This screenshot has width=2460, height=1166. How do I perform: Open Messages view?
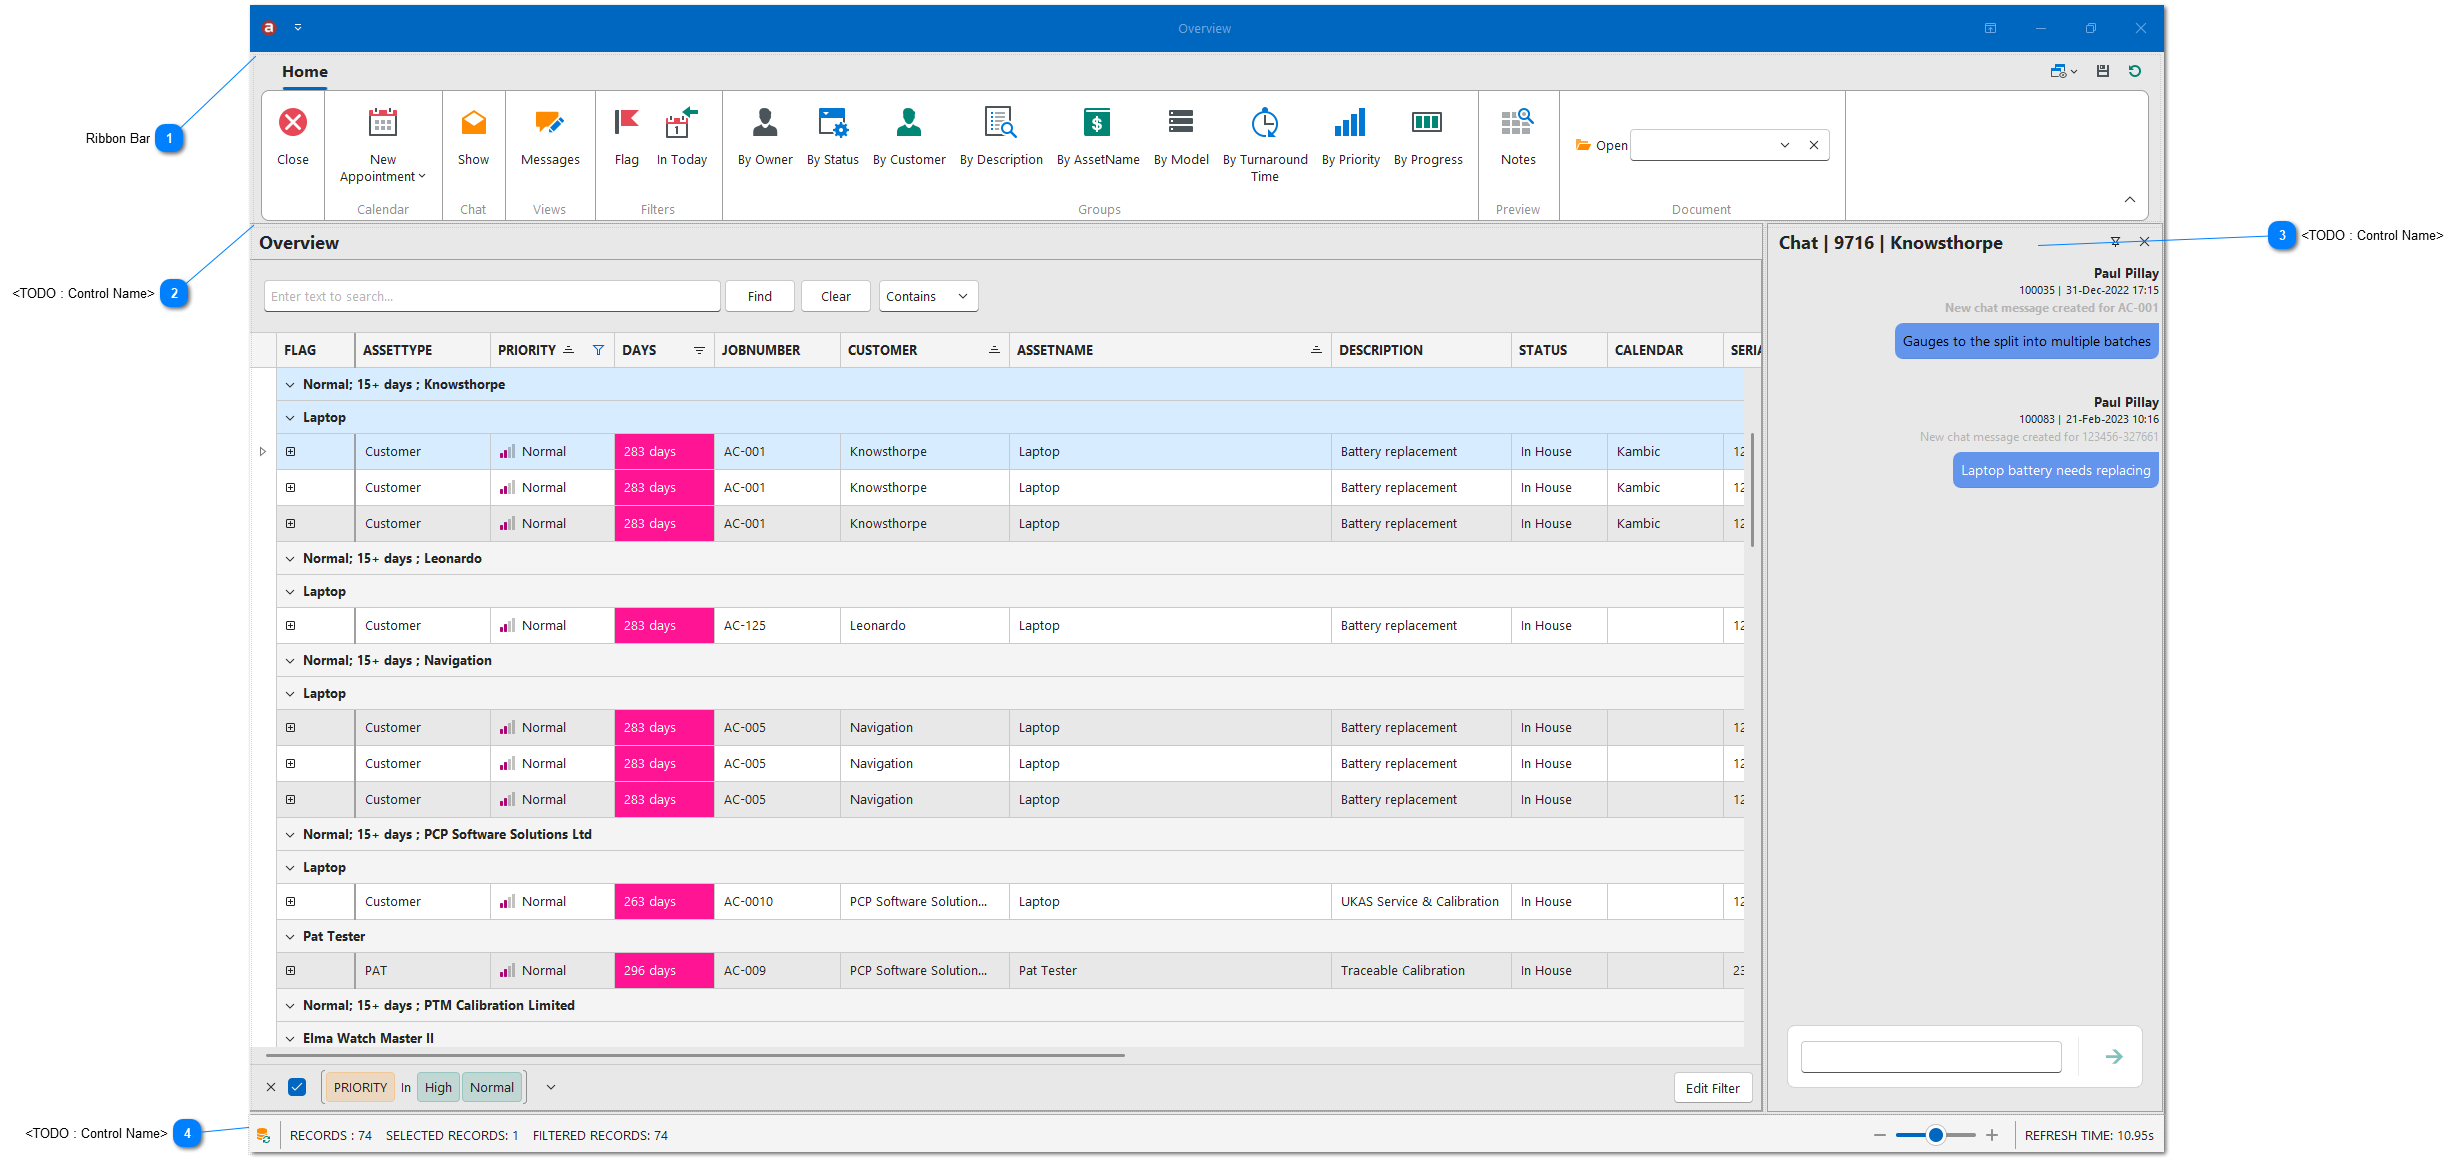tap(550, 137)
